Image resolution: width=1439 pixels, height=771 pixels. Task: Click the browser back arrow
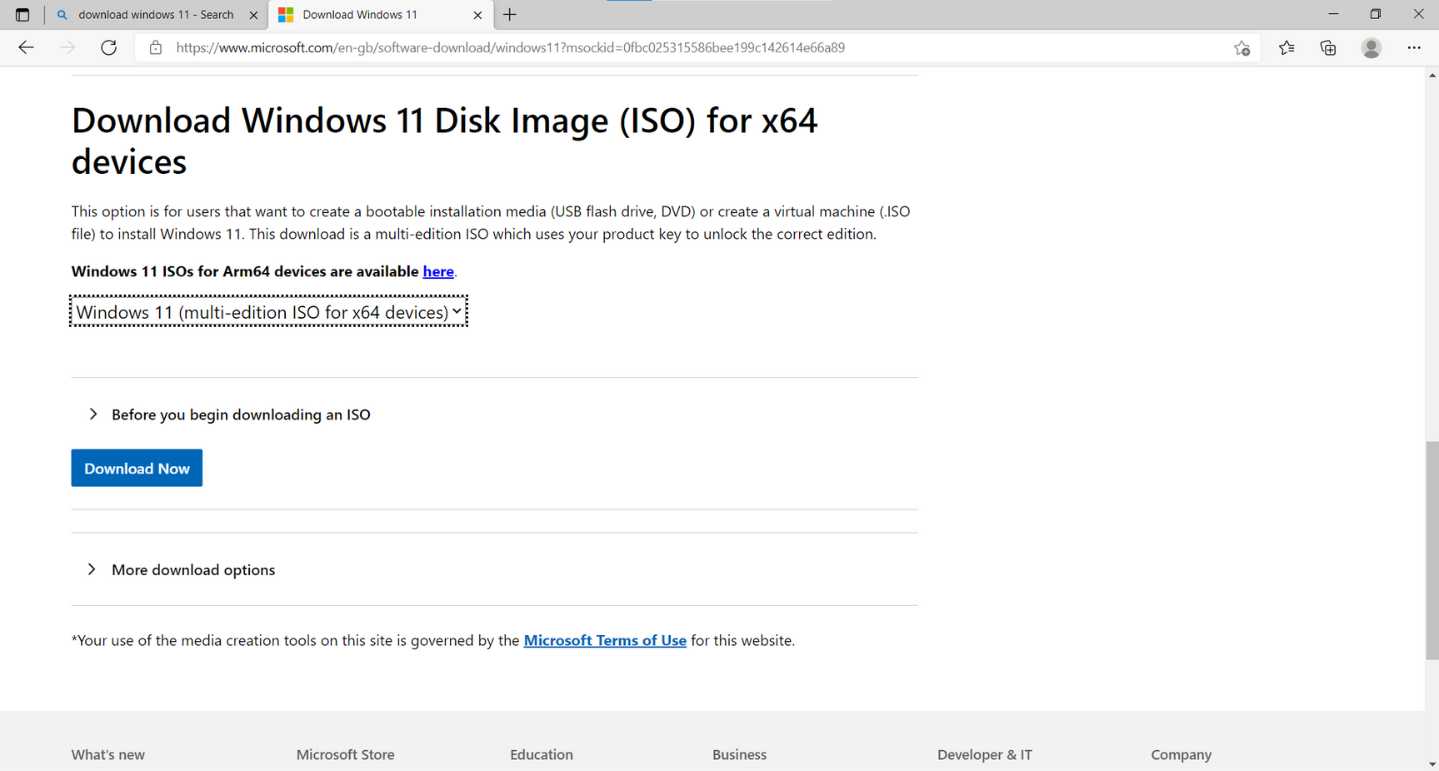pyautogui.click(x=26, y=48)
